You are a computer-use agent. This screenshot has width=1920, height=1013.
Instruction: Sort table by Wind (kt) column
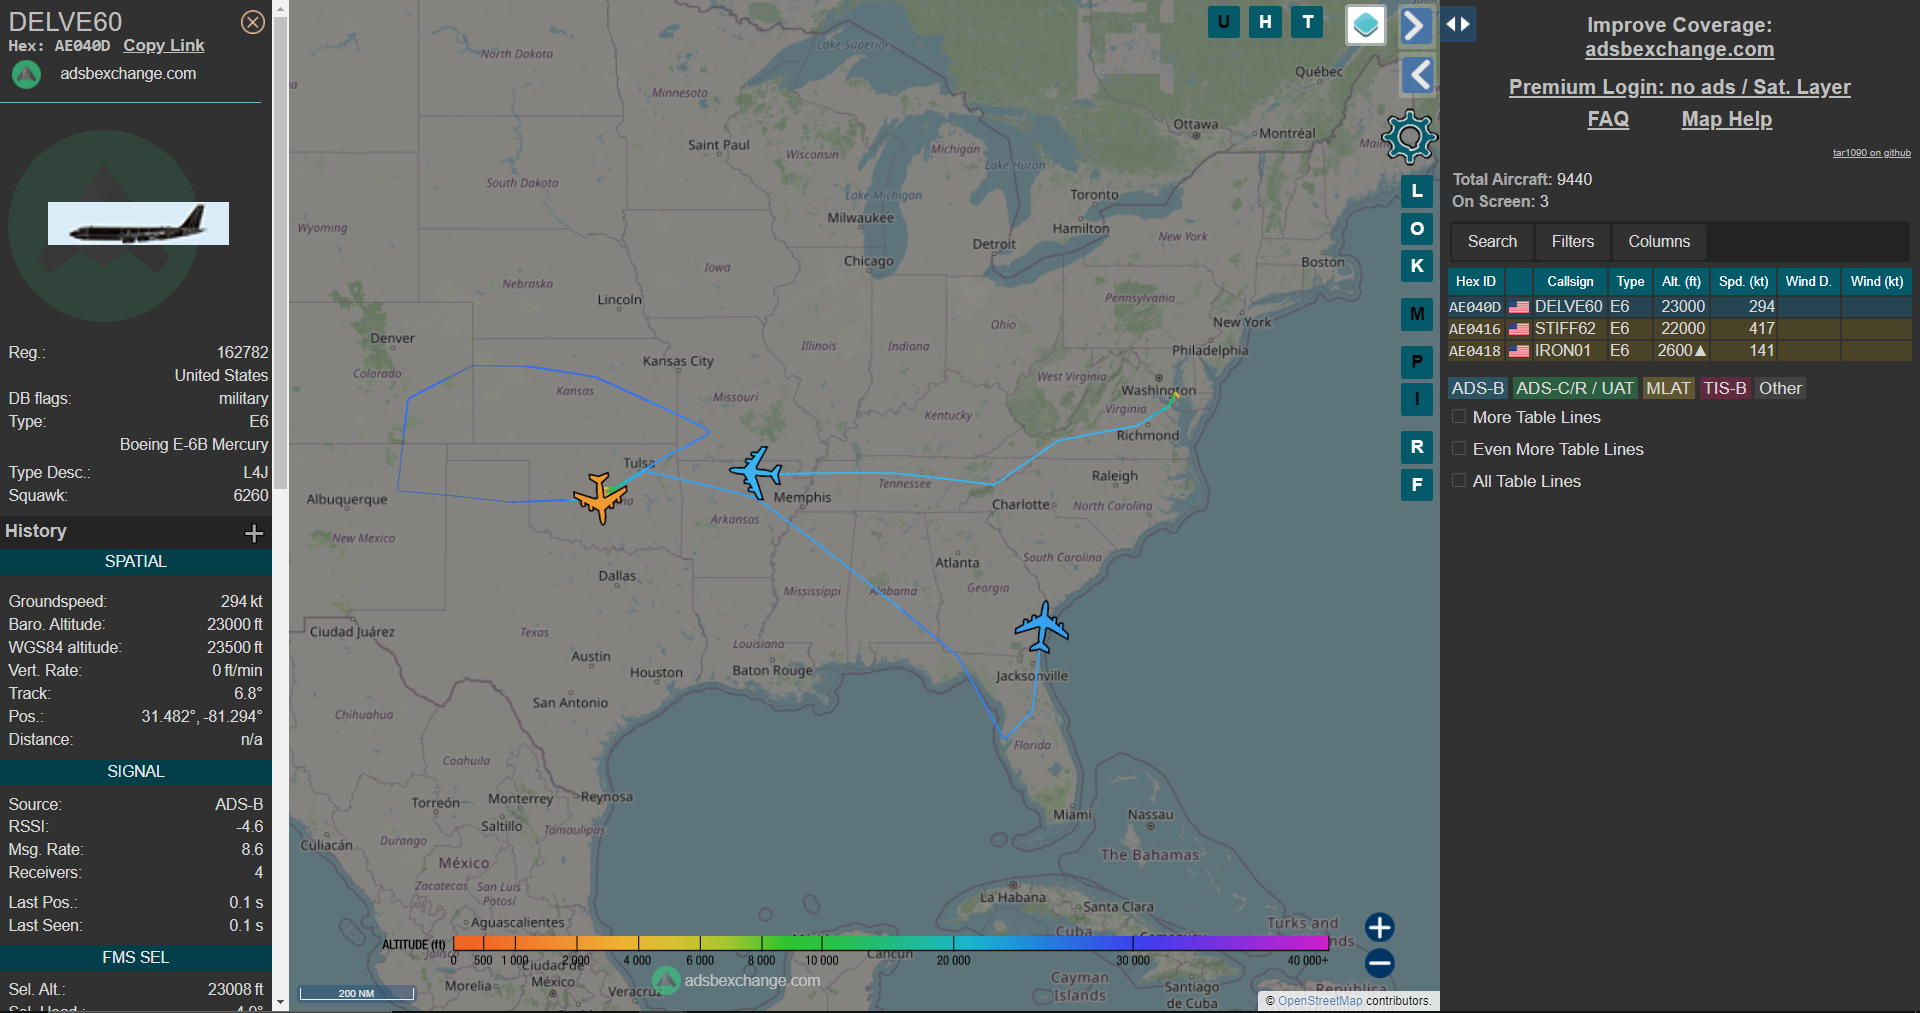click(x=1876, y=281)
